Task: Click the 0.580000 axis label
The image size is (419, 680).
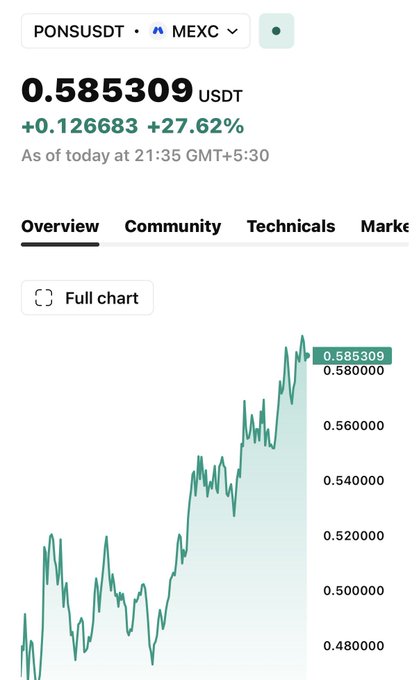Action: 354,371
